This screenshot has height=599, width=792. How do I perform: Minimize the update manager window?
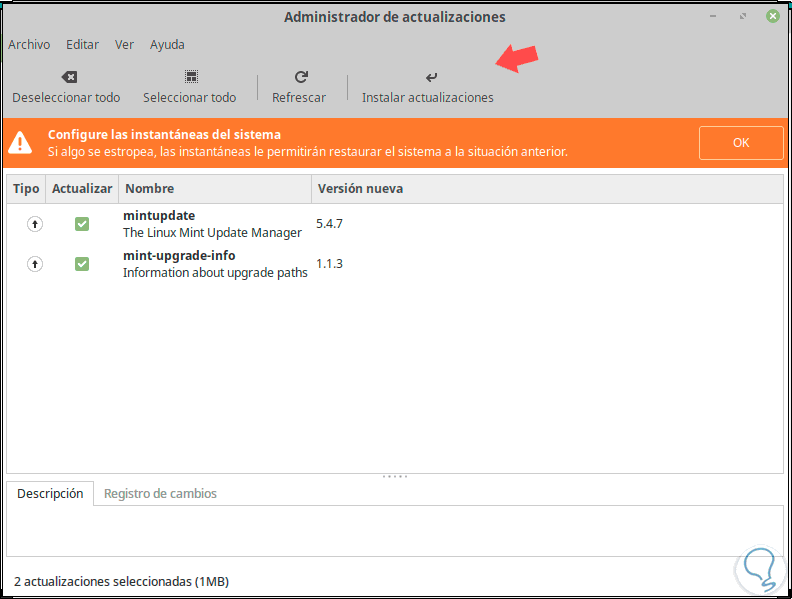coord(713,16)
